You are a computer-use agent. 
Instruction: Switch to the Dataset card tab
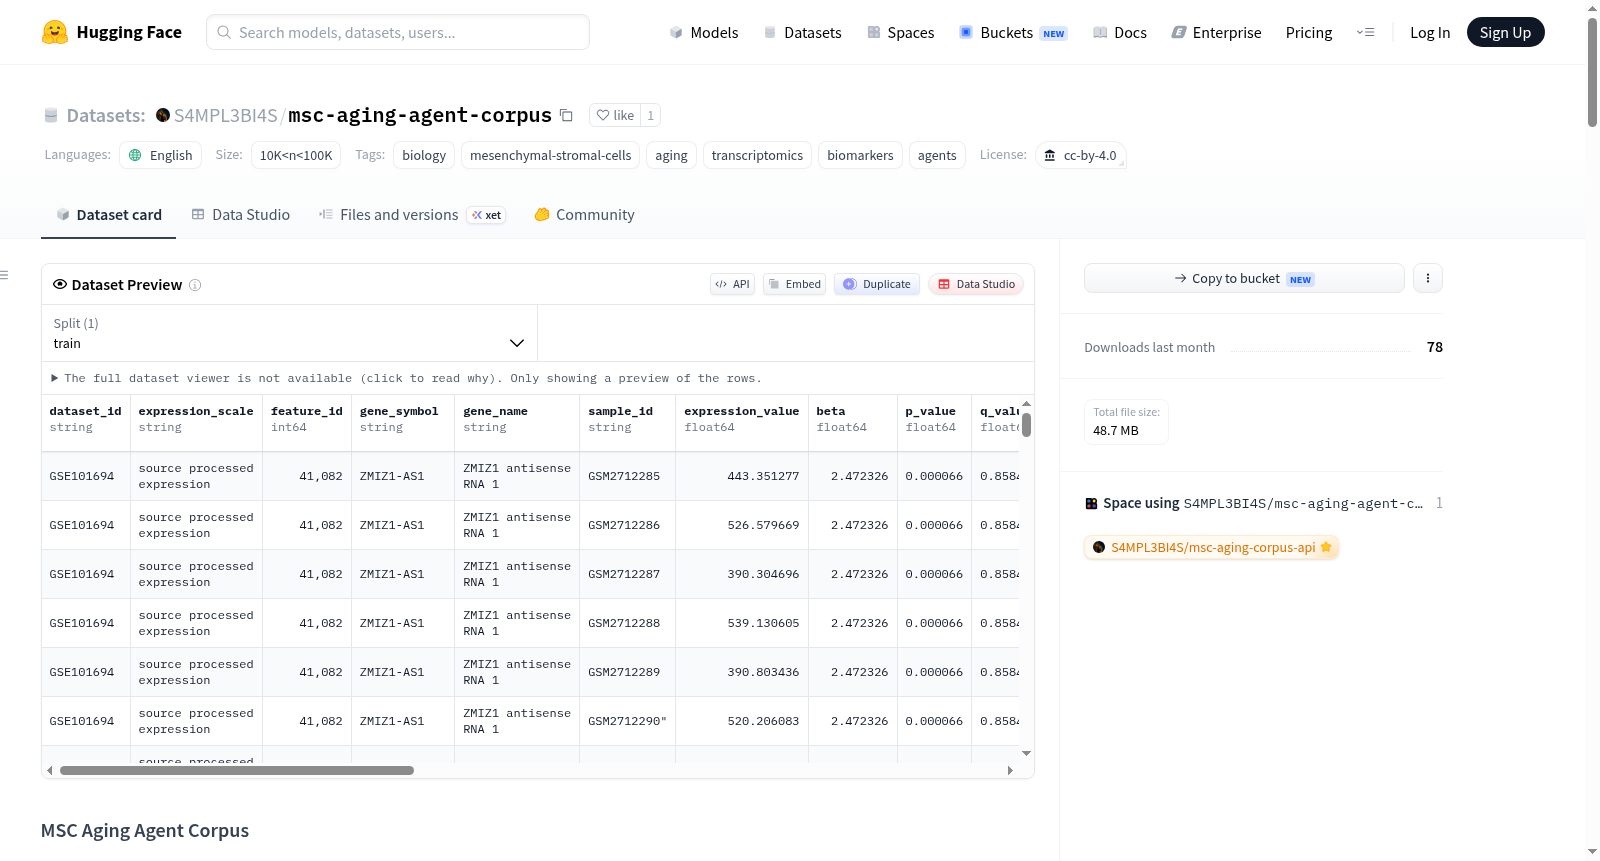108,214
